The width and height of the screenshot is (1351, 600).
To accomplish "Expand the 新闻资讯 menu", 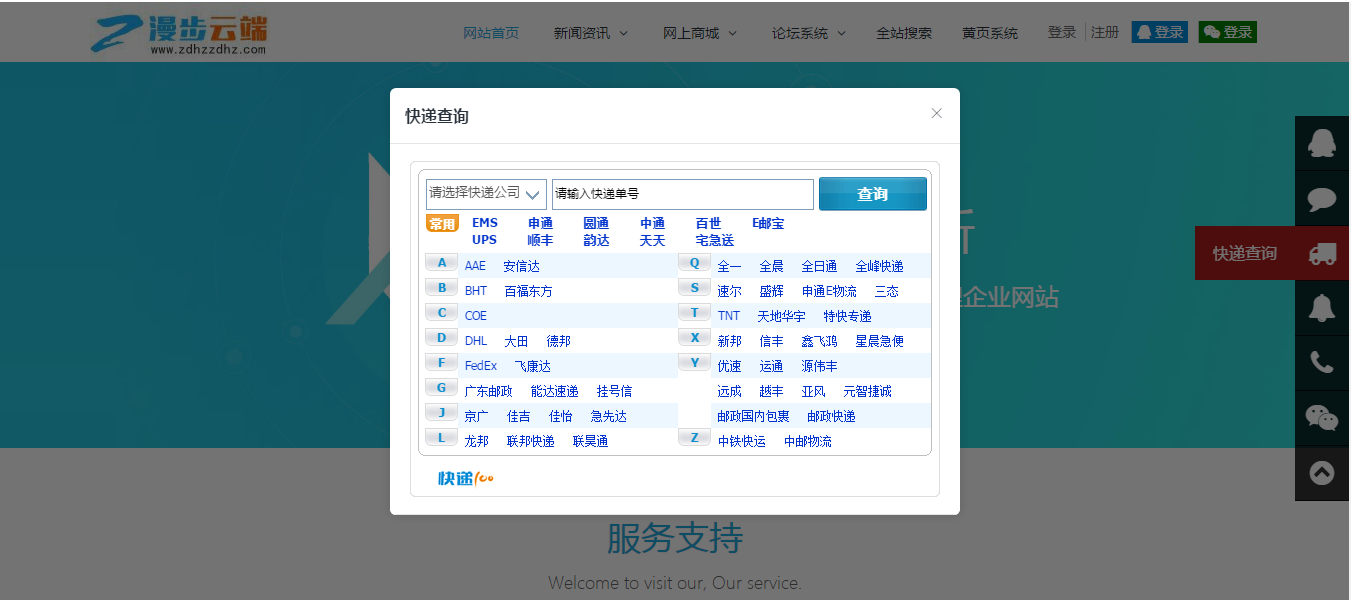I will point(590,33).
